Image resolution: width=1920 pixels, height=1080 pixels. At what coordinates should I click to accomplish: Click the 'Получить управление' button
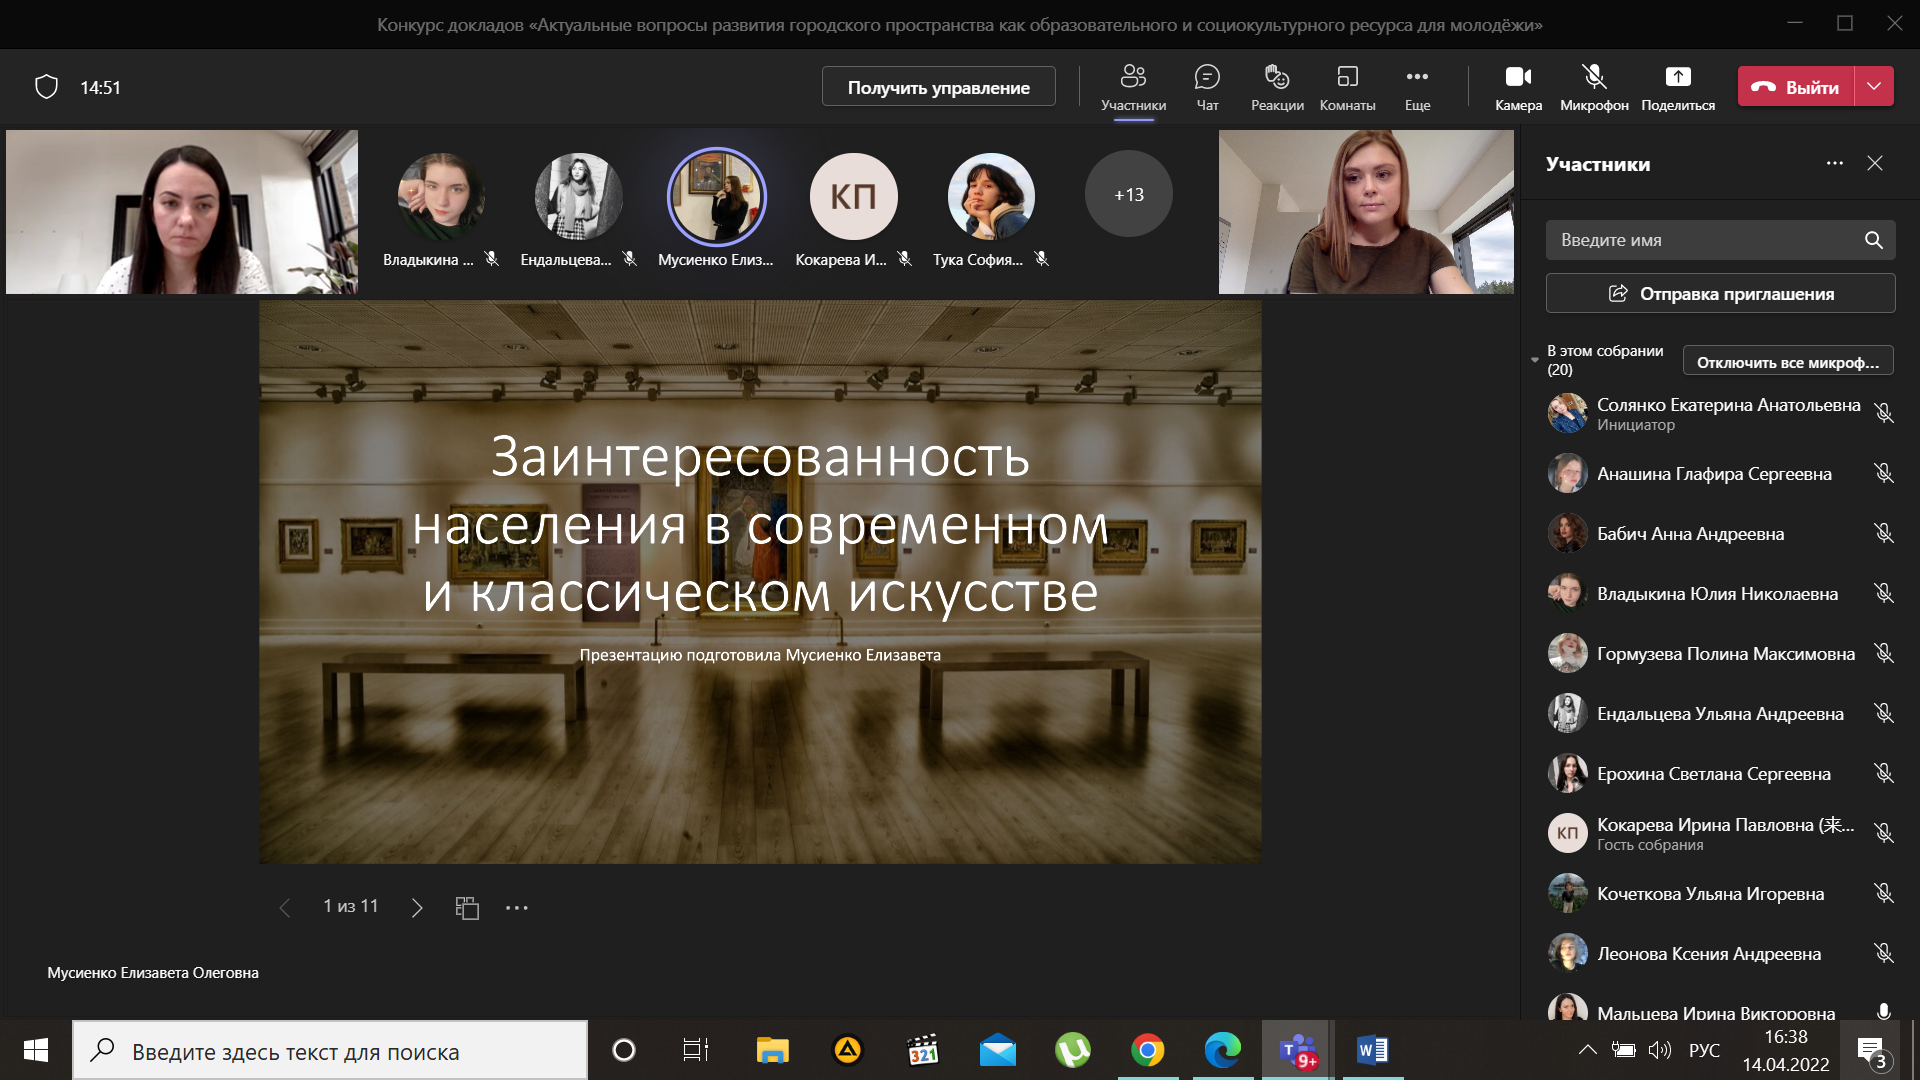point(938,87)
